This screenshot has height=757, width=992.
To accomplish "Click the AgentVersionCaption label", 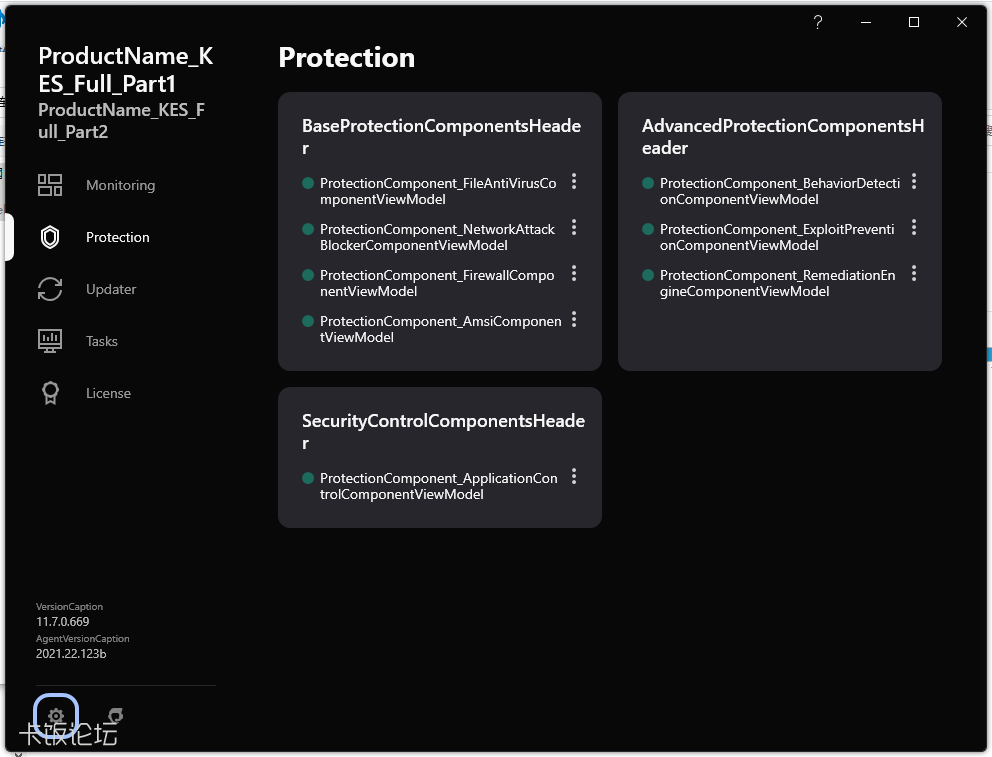I will 82,639.
